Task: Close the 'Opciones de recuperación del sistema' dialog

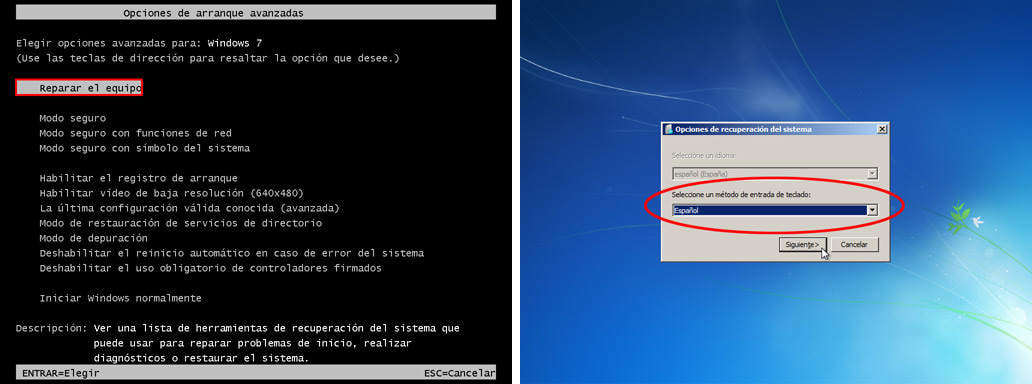Action: point(882,129)
